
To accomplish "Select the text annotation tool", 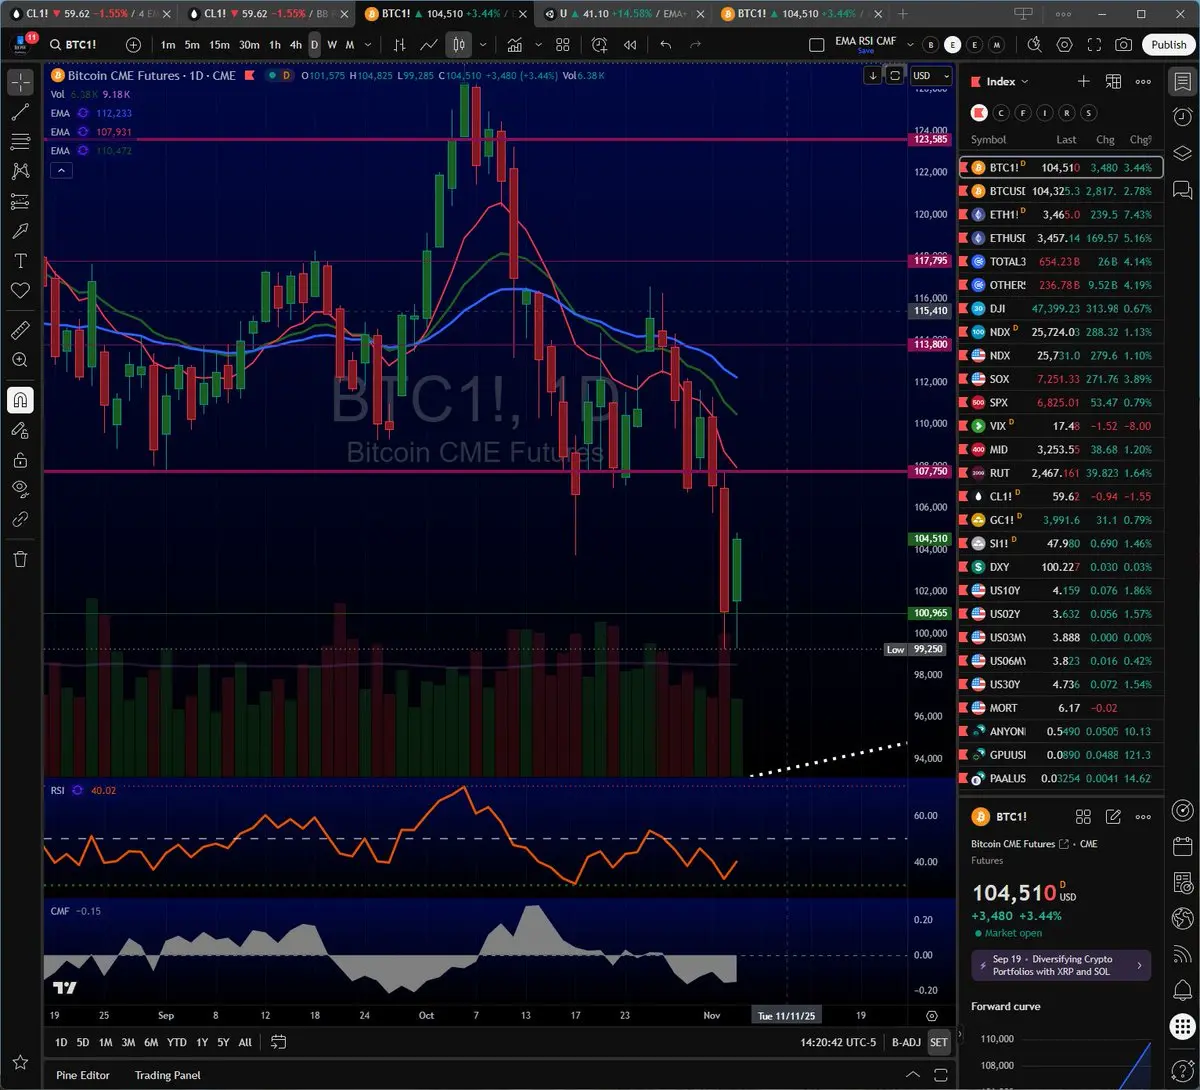I will point(20,261).
